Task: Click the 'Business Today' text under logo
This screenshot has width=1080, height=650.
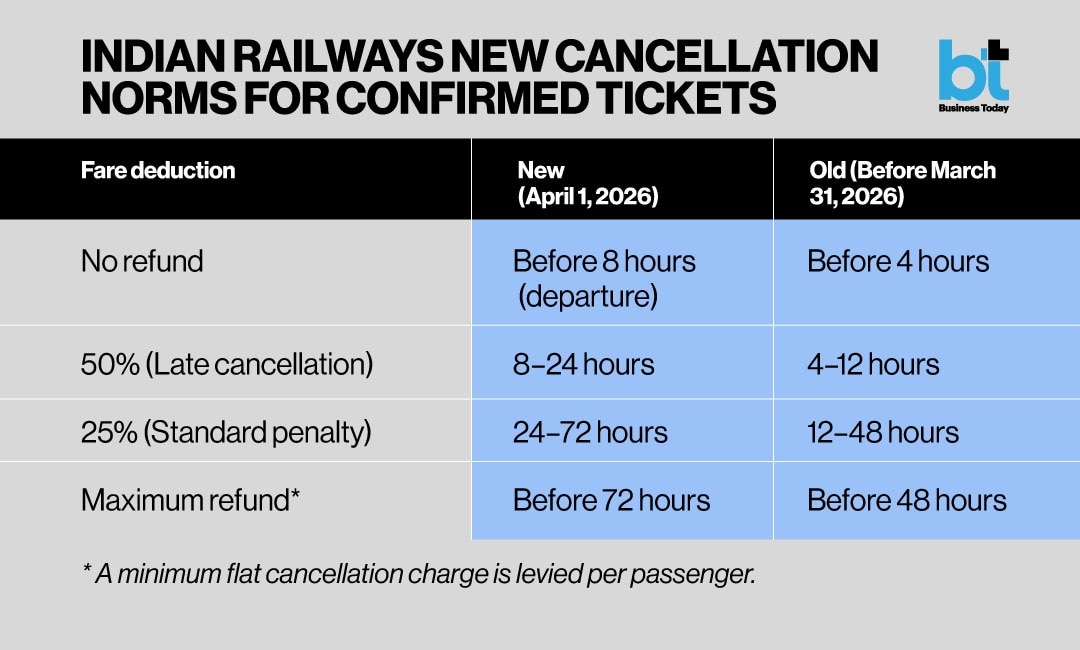Action: (x=973, y=107)
